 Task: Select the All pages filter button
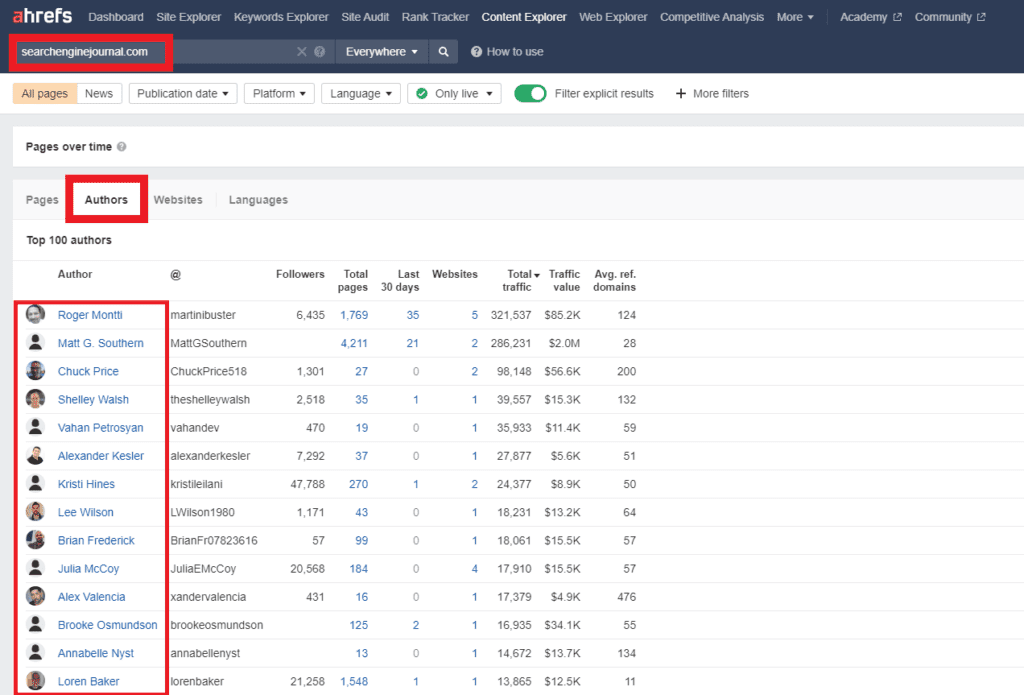(x=44, y=93)
